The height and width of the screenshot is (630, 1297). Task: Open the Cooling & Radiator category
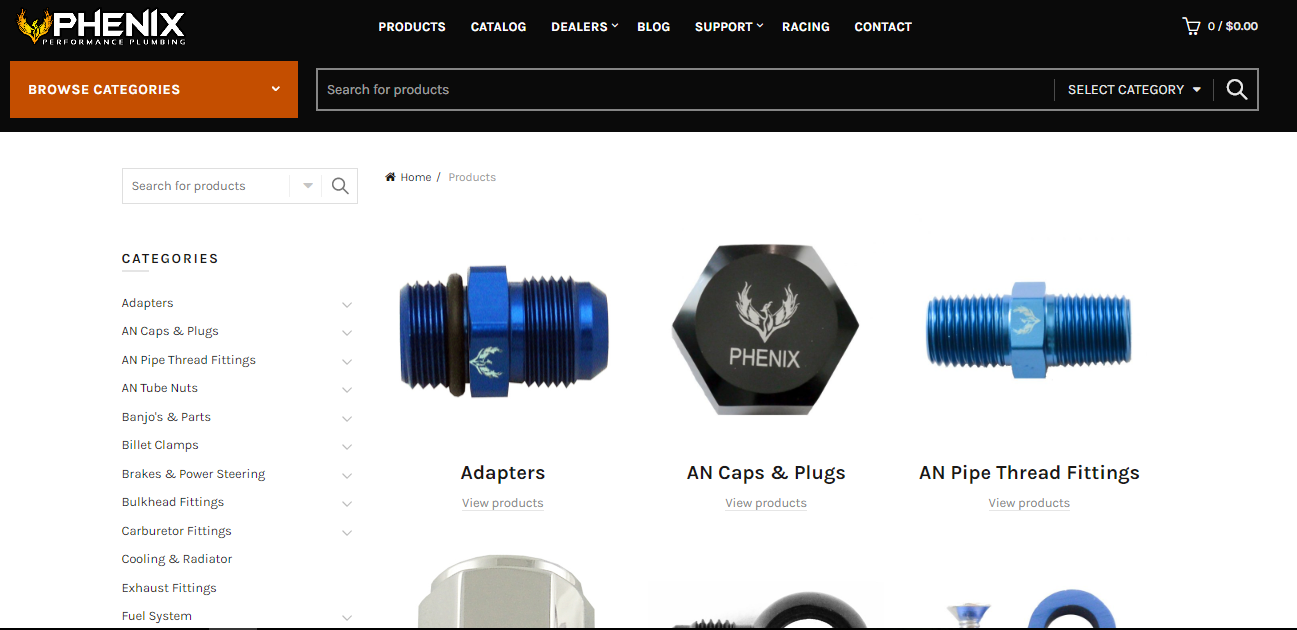click(177, 559)
